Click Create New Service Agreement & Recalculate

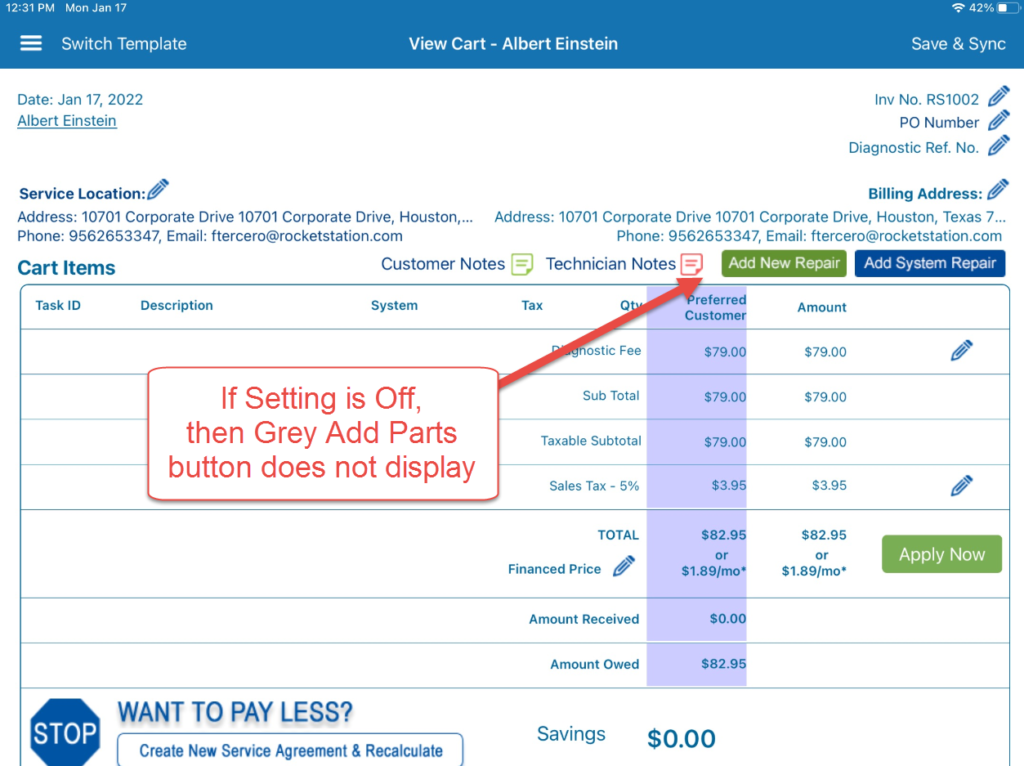[290, 750]
